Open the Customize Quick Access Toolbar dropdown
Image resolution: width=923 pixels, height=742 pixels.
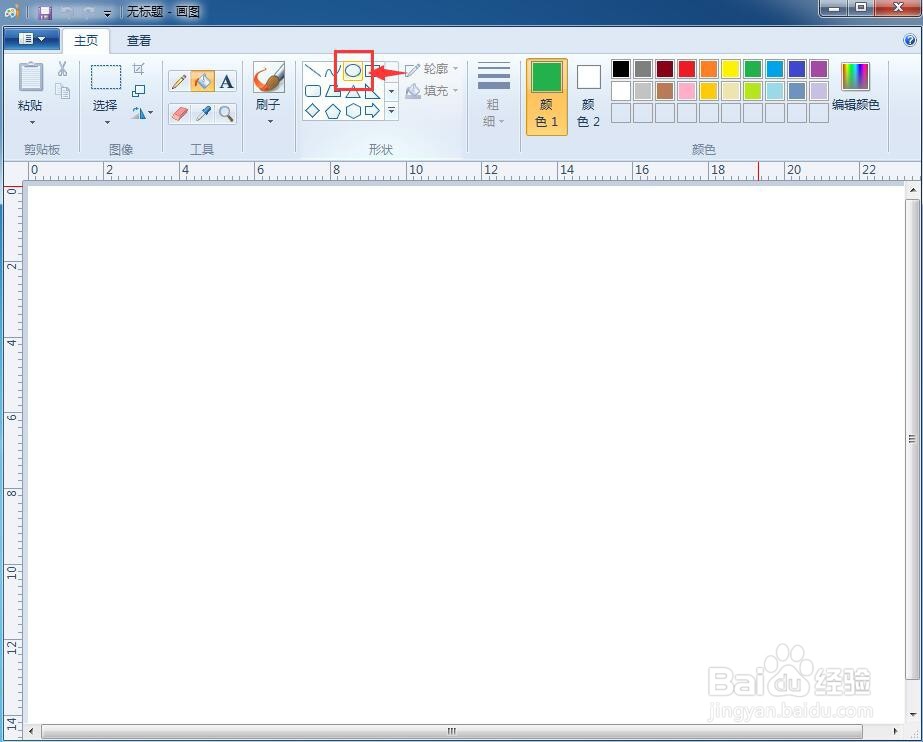107,13
